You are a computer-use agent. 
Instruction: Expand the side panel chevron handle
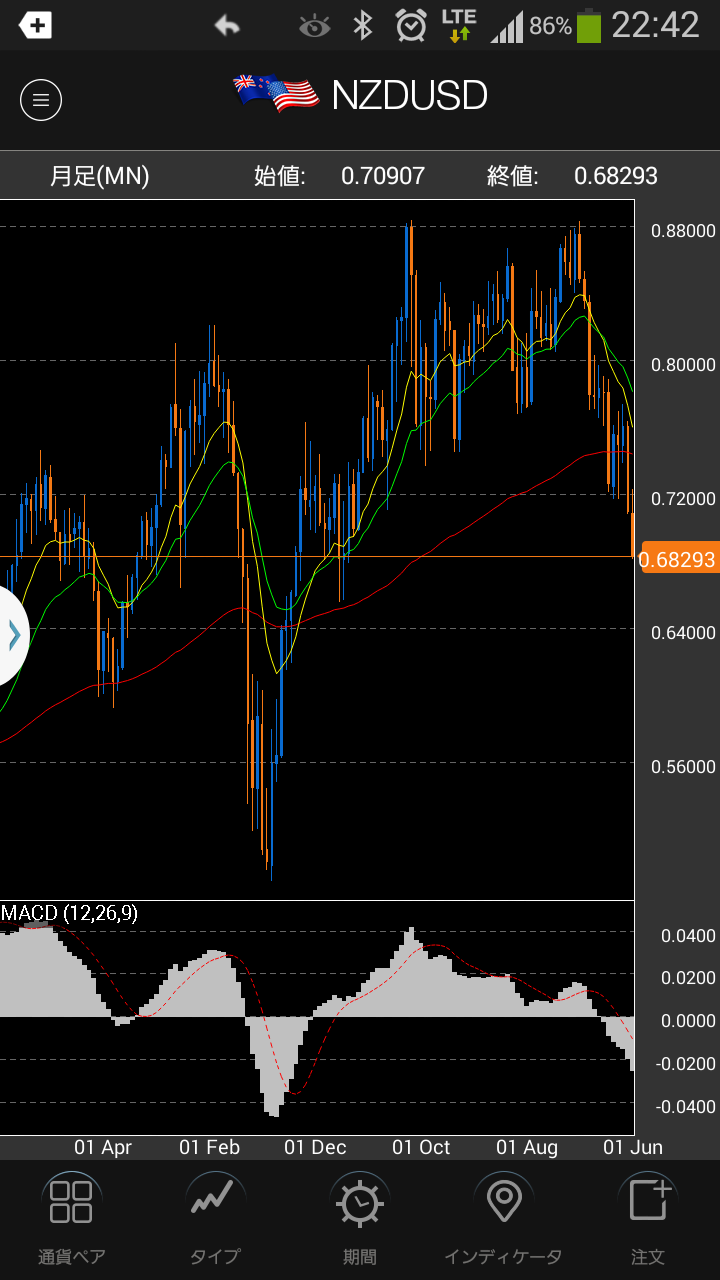point(13,635)
